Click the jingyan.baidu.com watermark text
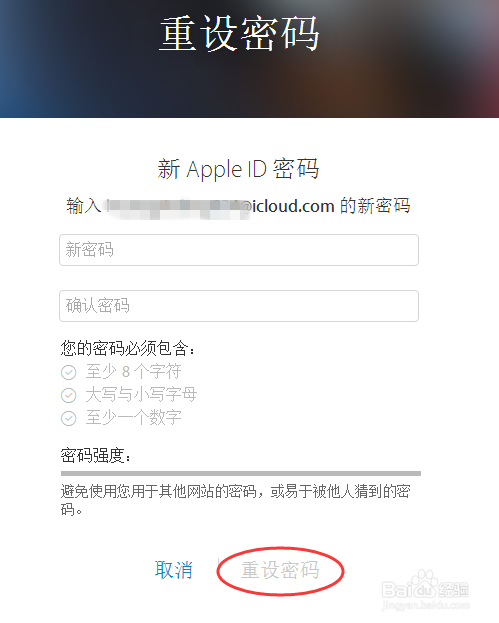This screenshot has height=623, width=499. tap(426, 605)
